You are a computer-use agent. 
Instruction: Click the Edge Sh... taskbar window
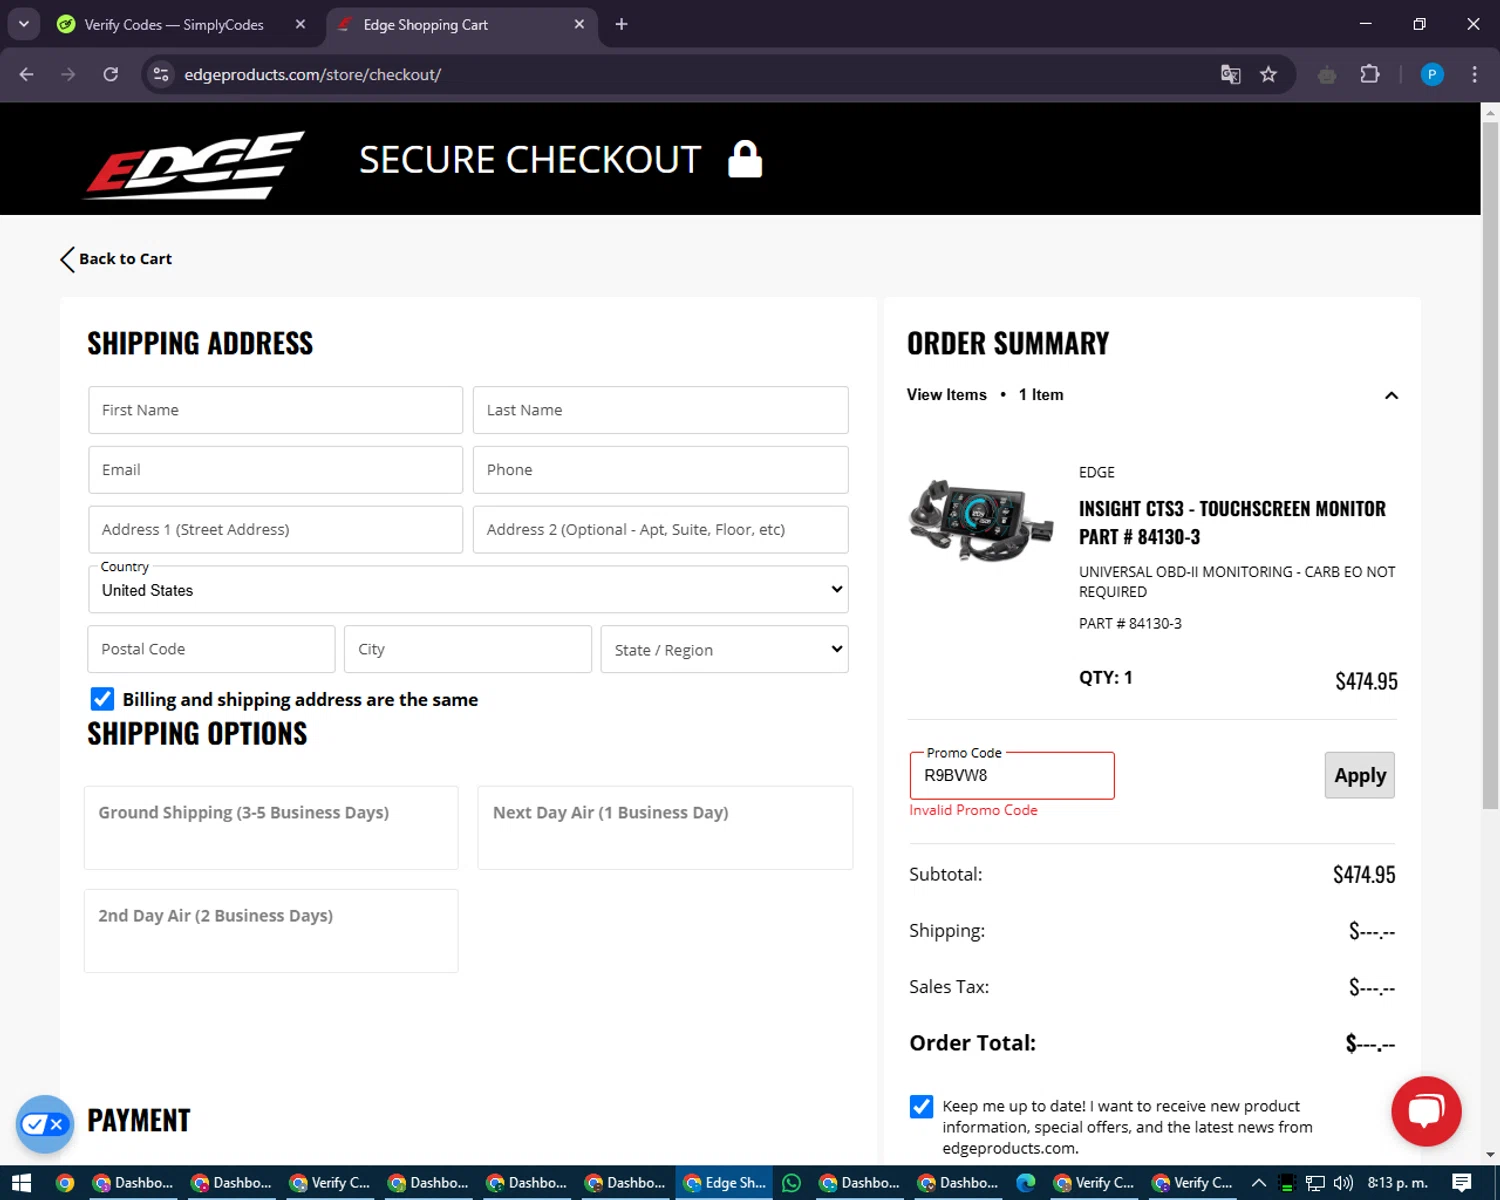pyautogui.click(x=724, y=1183)
